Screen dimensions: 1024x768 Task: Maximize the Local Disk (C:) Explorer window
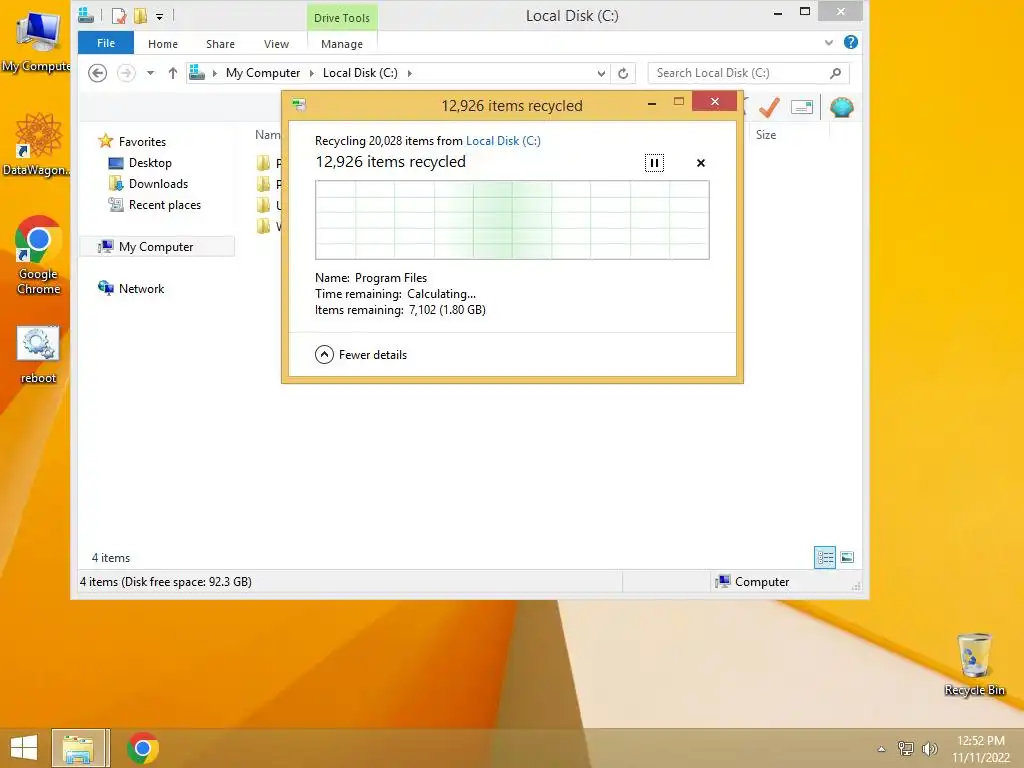pos(805,11)
